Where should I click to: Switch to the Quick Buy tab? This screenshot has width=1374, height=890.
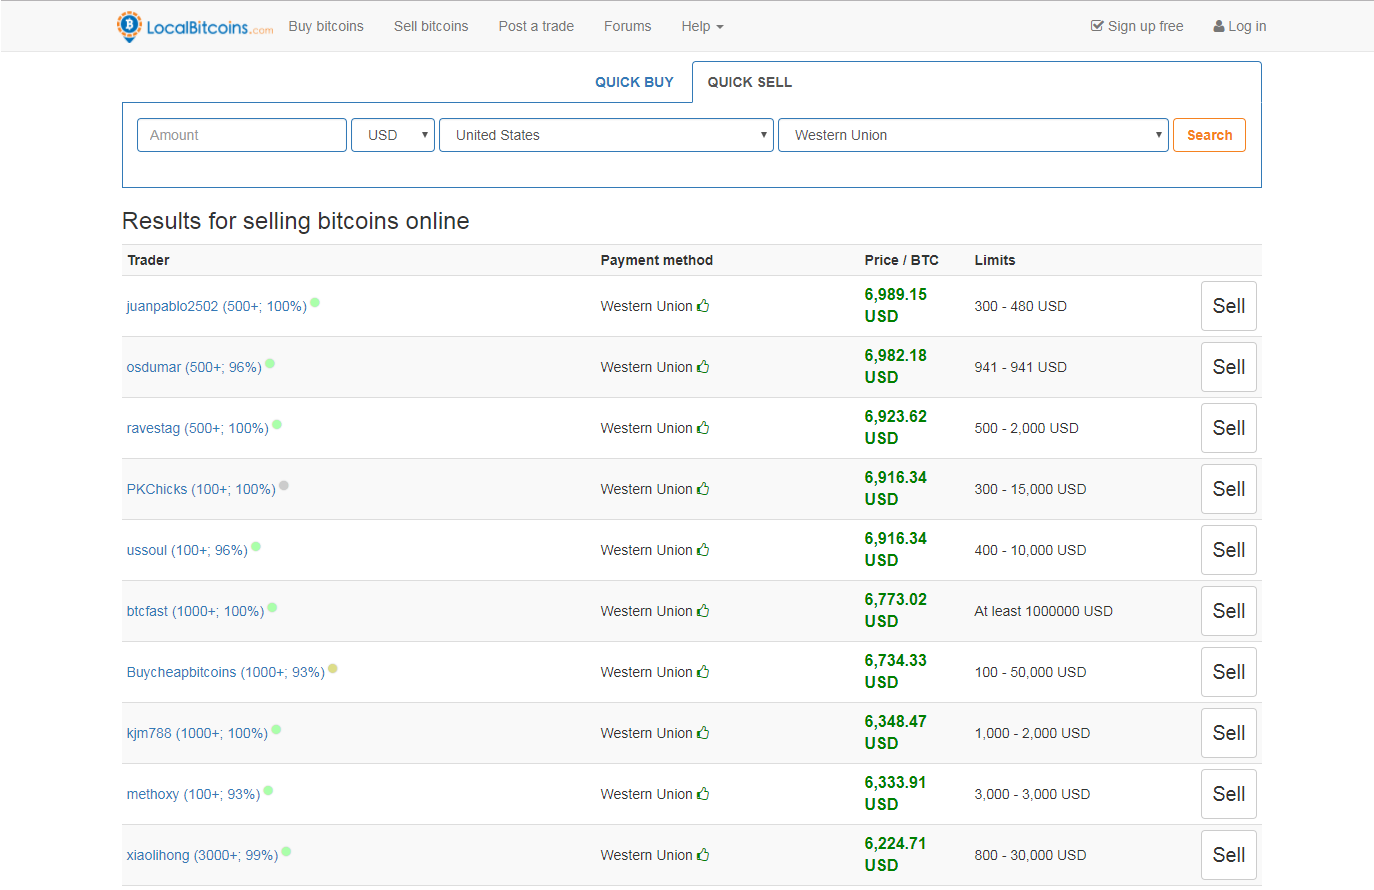pyautogui.click(x=634, y=82)
